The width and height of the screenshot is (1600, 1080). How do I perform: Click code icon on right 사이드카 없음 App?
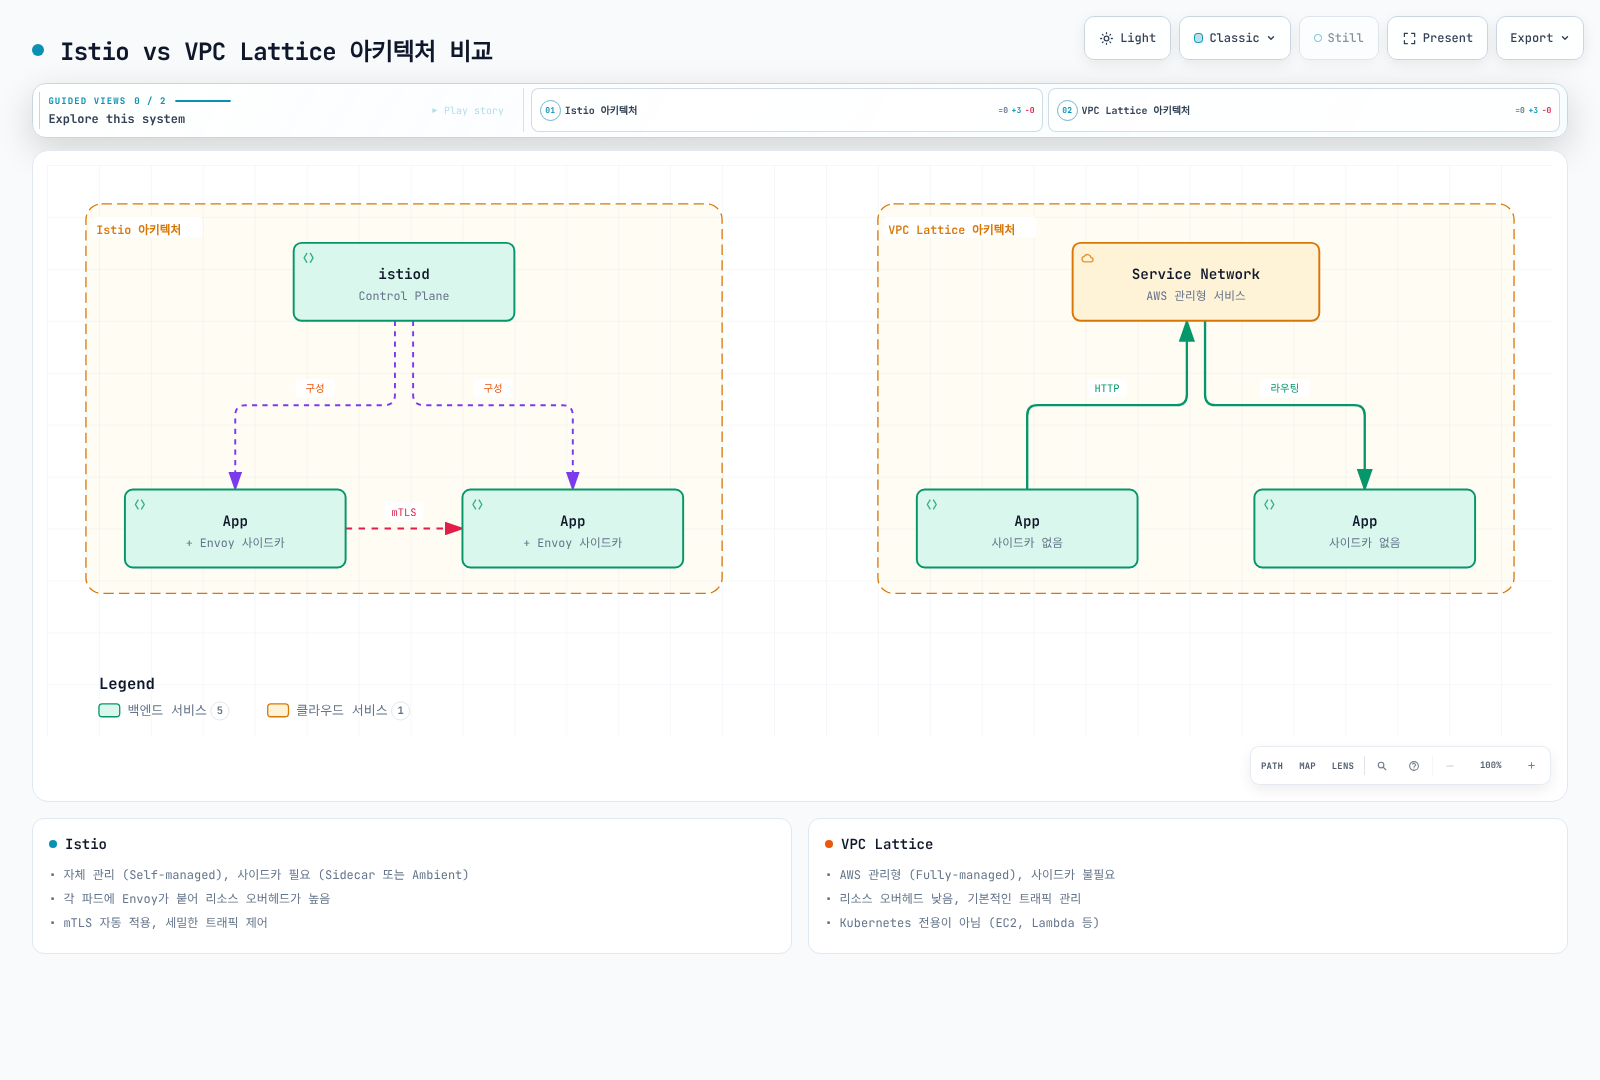[1270, 505]
